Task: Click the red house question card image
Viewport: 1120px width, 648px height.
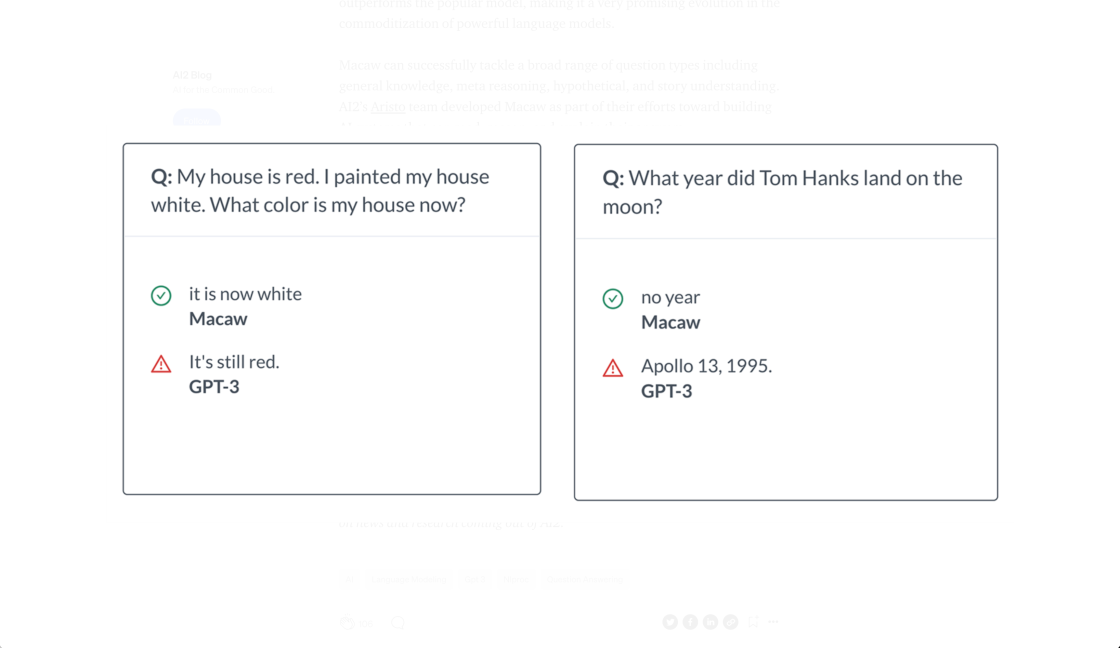Action: 332,318
